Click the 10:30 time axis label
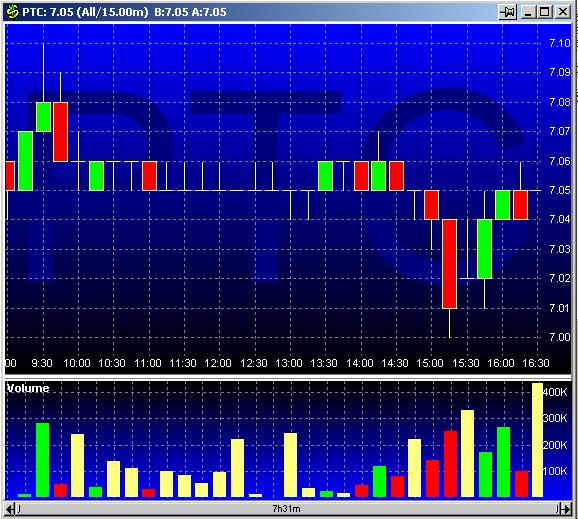Image resolution: width=578 pixels, height=519 pixels. click(112, 363)
